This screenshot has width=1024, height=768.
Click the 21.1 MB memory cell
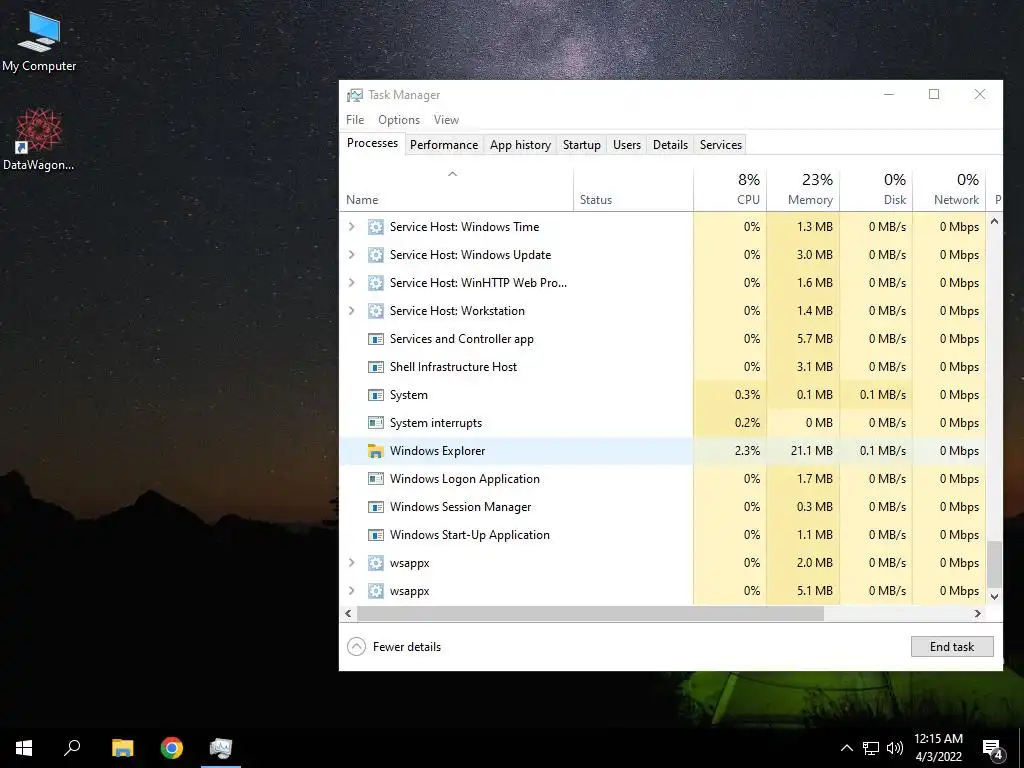[803, 451]
